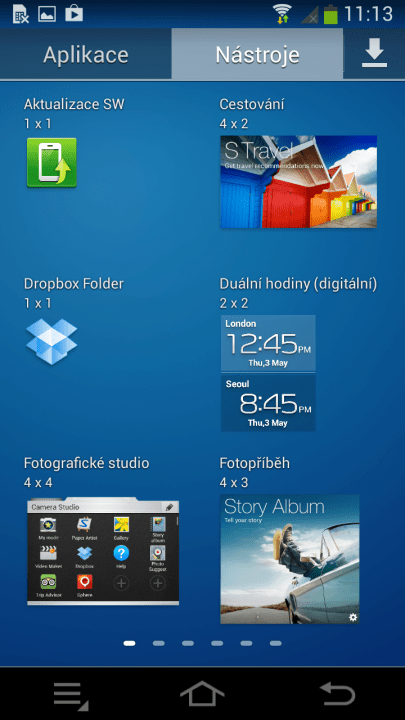Image resolution: width=405 pixels, height=720 pixels.
Task: Select the Nástroje tab
Action: (257, 54)
